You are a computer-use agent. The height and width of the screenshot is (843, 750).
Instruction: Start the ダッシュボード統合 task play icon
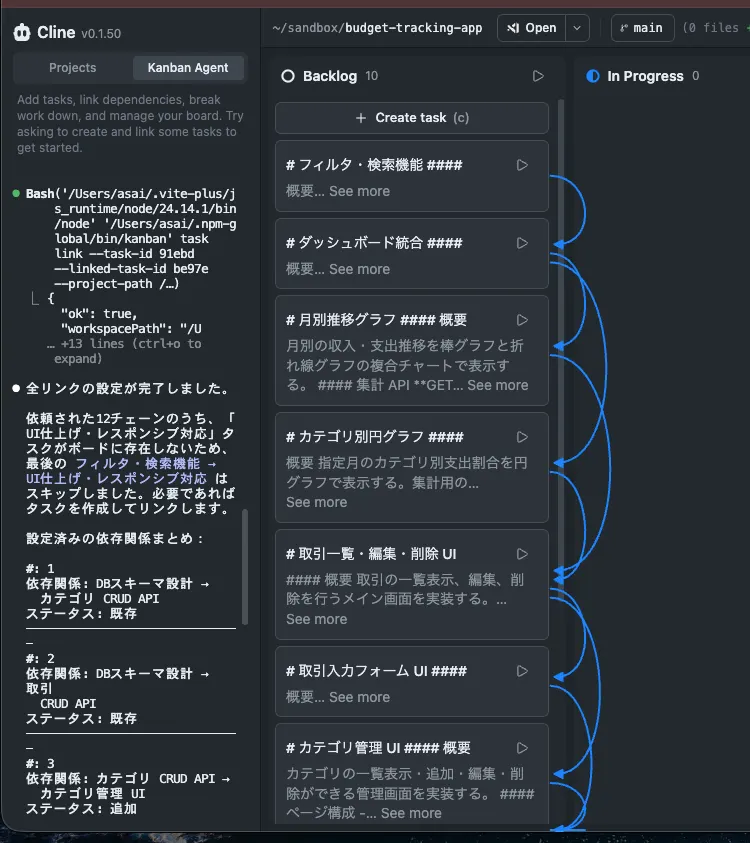pyautogui.click(x=522, y=243)
